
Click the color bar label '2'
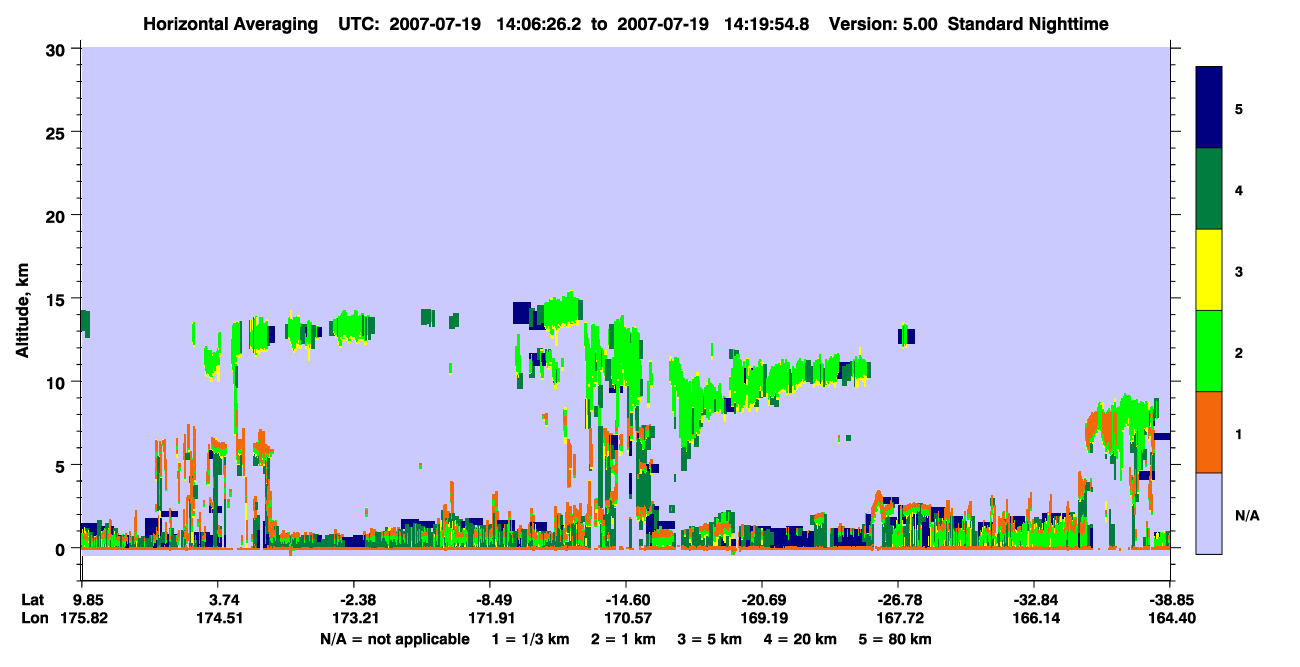1239,352
